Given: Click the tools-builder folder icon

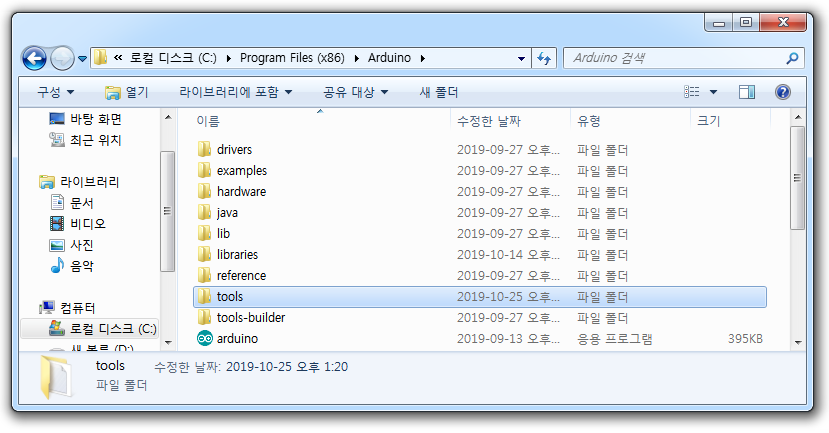Looking at the screenshot, I should tap(204, 317).
